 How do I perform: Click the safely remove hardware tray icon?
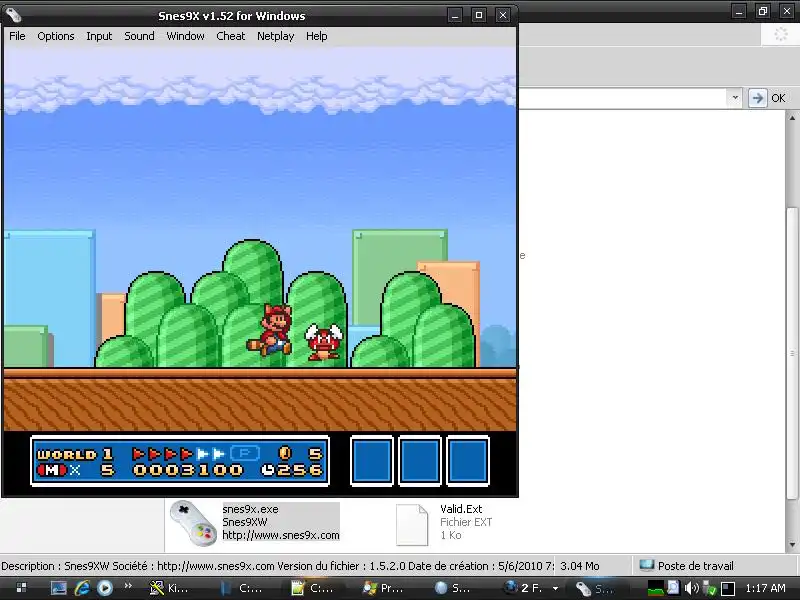pyautogui.click(x=710, y=588)
